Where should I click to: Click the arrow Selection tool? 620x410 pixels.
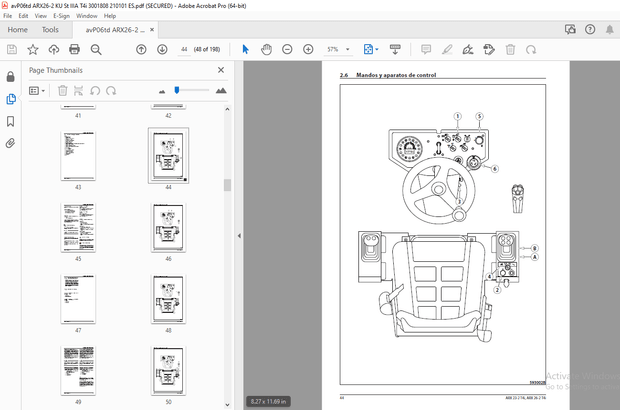pyautogui.click(x=246, y=49)
